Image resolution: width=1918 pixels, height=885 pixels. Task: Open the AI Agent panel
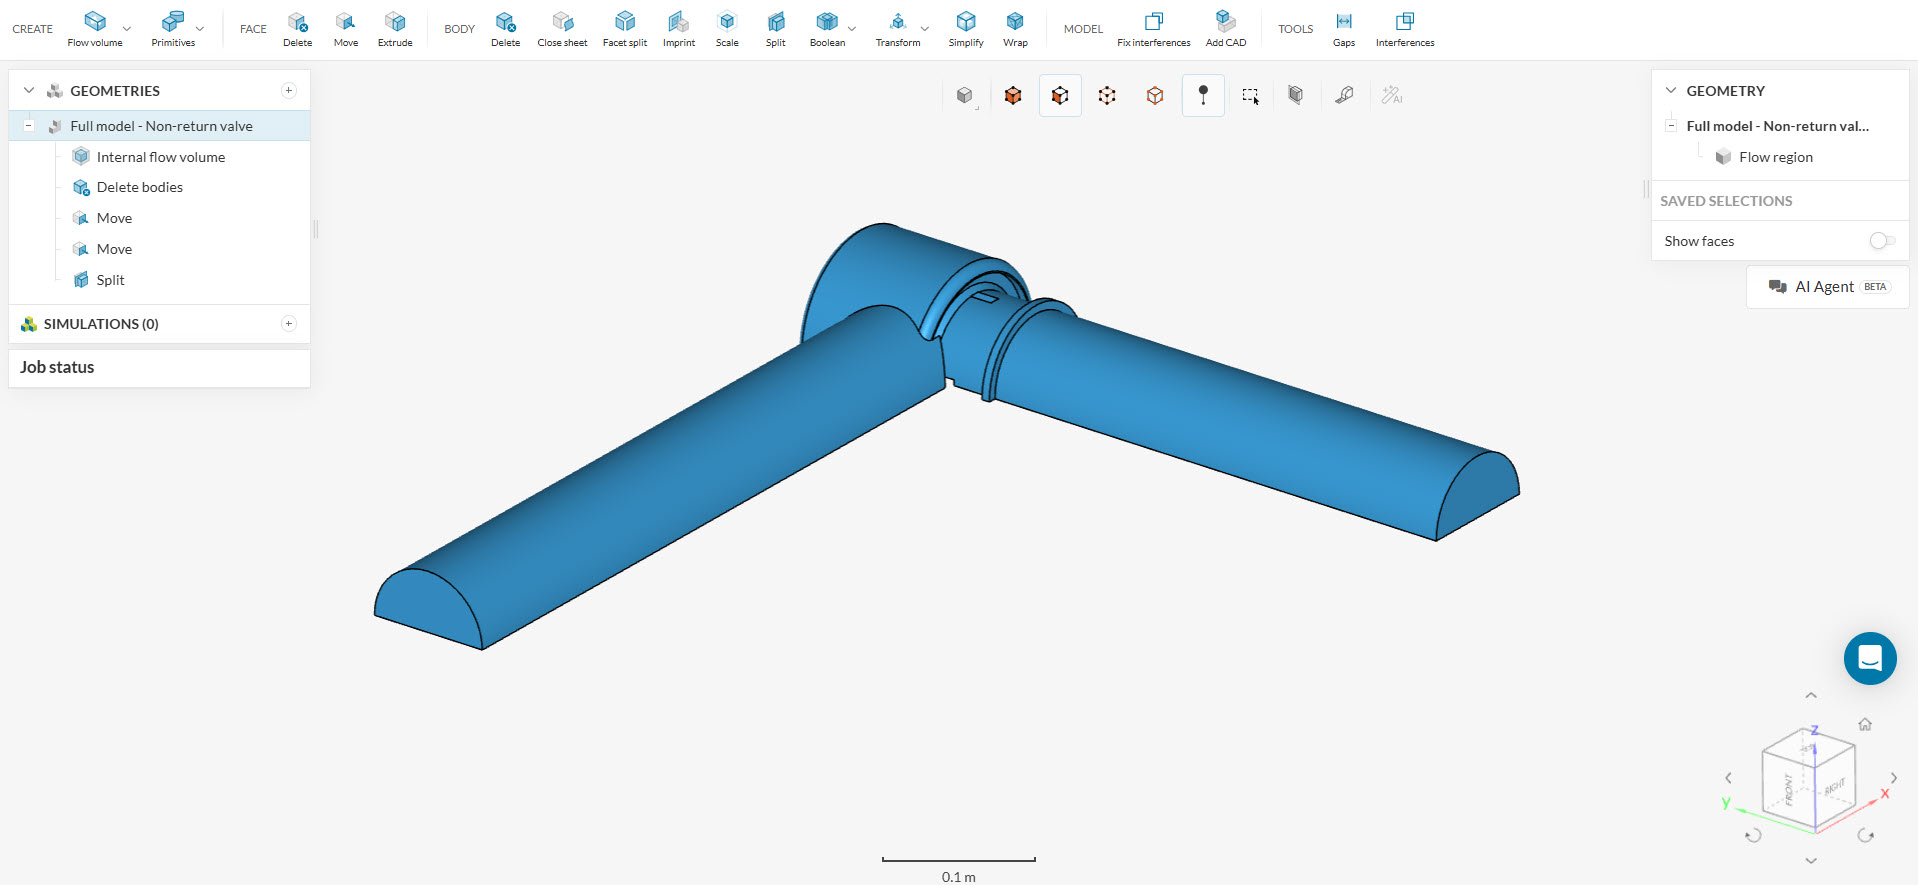pos(1827,287)
